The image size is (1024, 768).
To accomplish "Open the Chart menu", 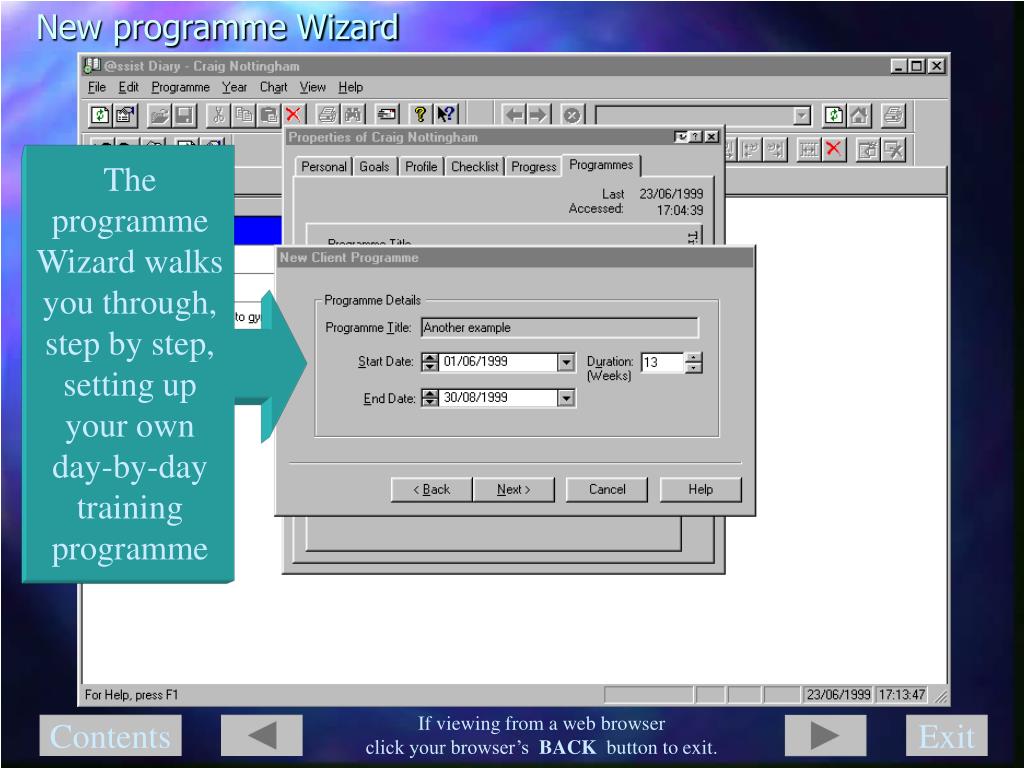I will coord(273,87).
